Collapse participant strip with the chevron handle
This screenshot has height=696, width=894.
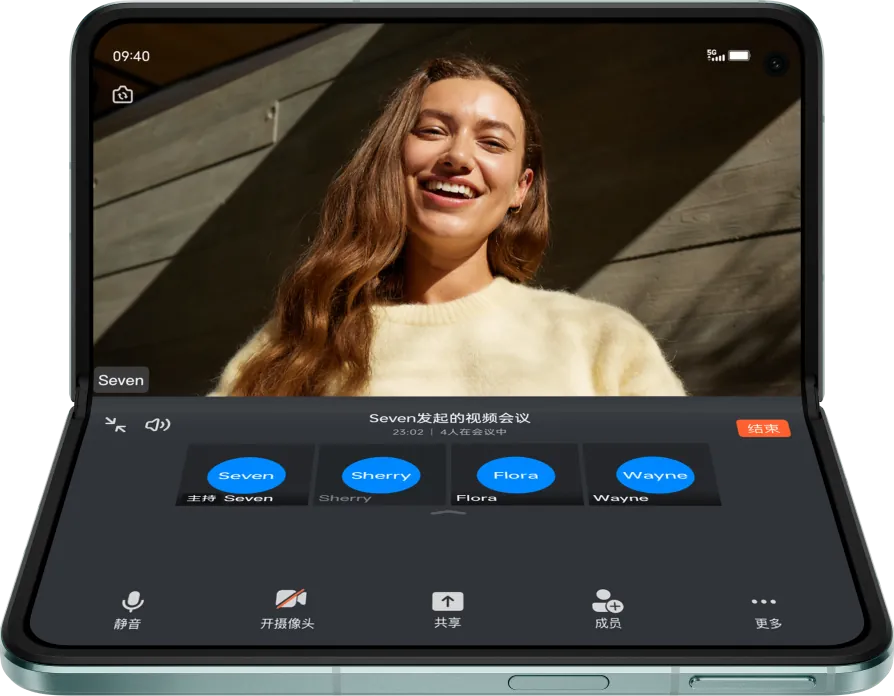(x=448, y=513)
